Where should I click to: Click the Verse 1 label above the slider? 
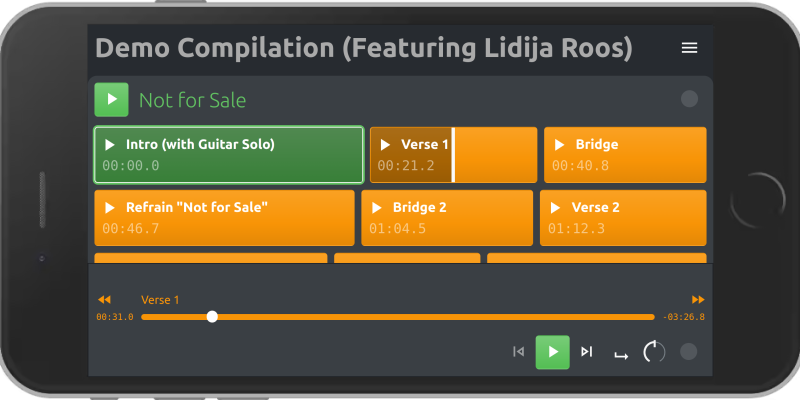tap(160, 300)
